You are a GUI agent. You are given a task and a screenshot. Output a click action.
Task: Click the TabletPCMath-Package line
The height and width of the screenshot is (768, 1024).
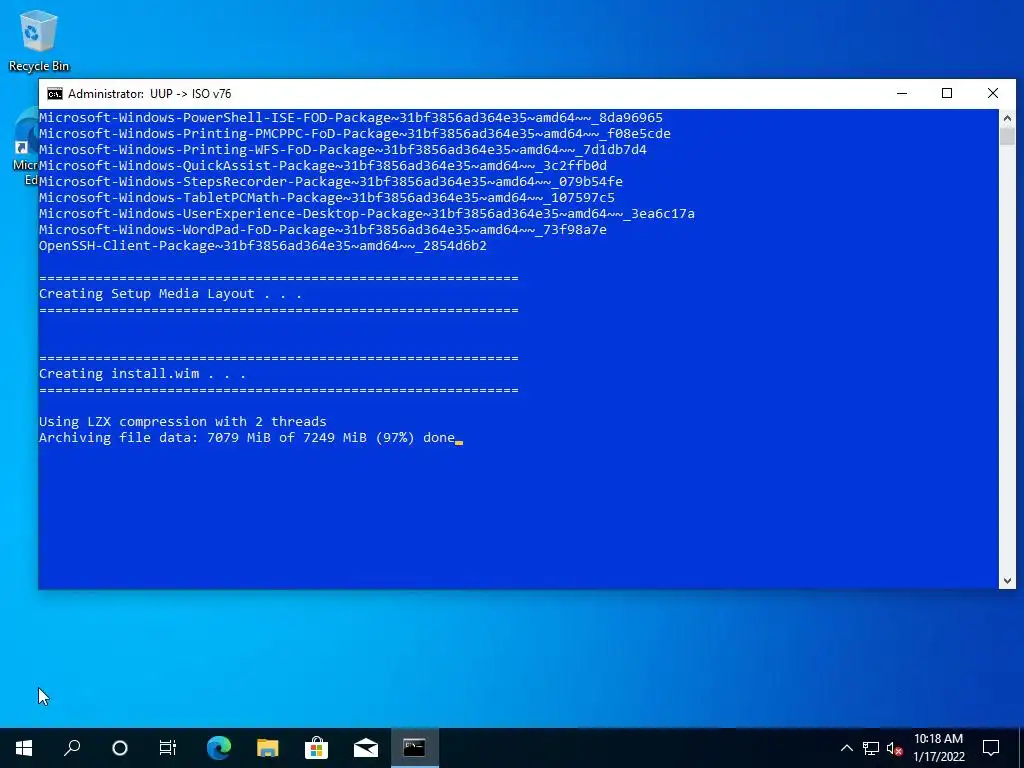click(x=327, y=197)
